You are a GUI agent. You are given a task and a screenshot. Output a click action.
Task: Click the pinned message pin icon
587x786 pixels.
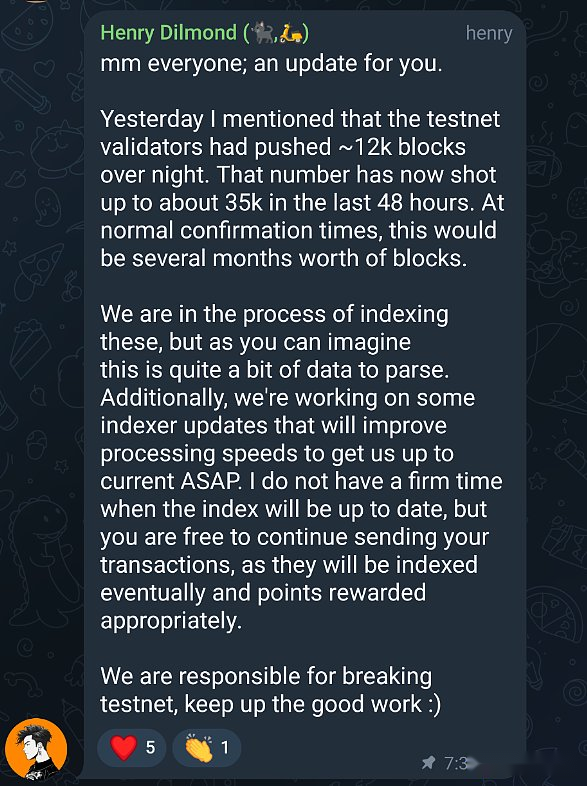(x=428, y=763)
